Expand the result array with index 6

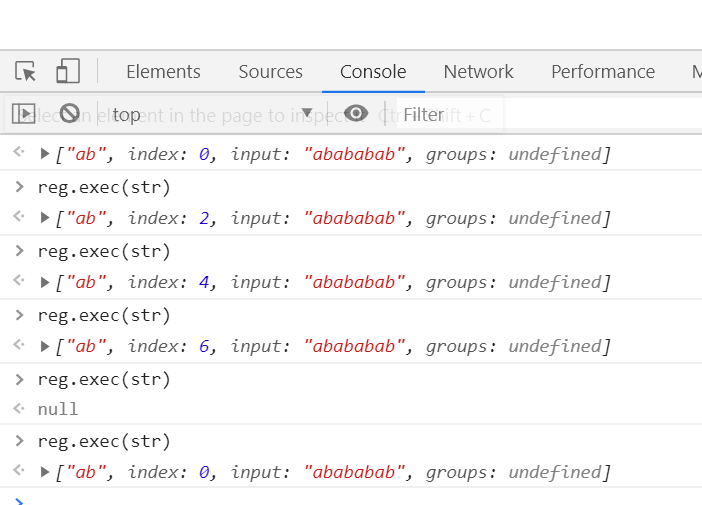click(44, 346)
